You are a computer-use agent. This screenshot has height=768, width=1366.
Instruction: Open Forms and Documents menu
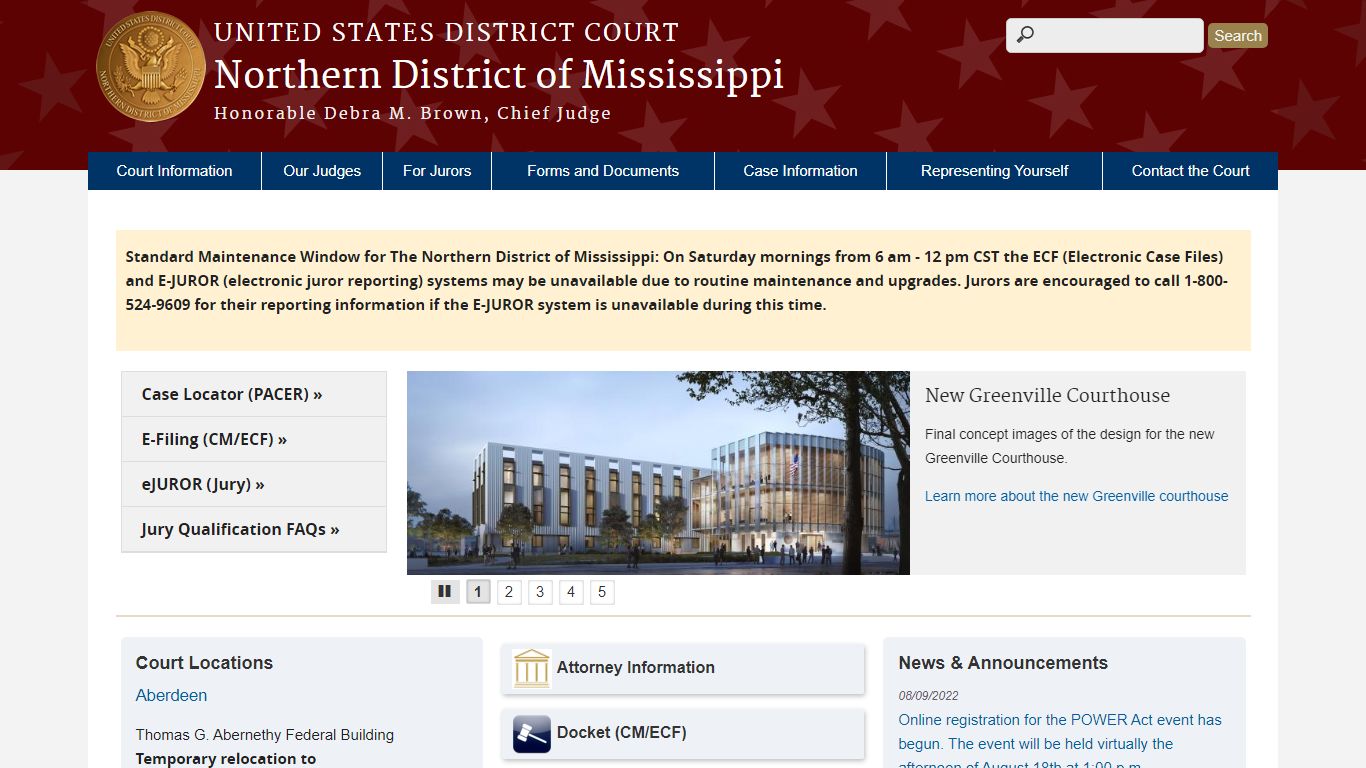coord(603,171)
